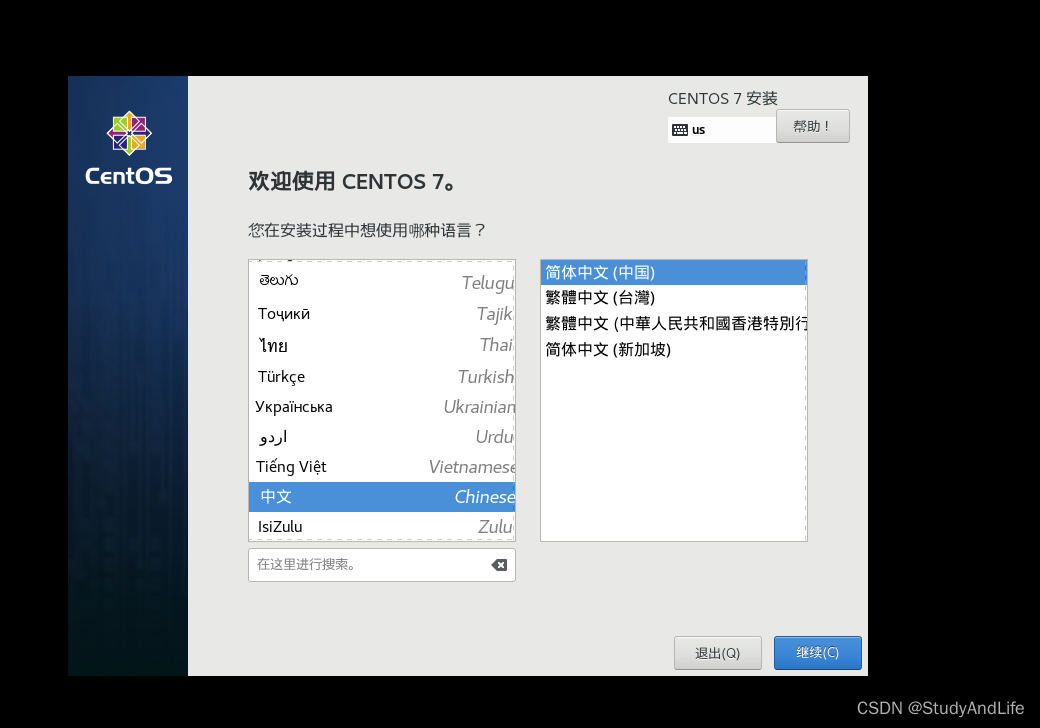
Task: Select 繁體中文 (台灣) locale
Action: tap(600, 297)
